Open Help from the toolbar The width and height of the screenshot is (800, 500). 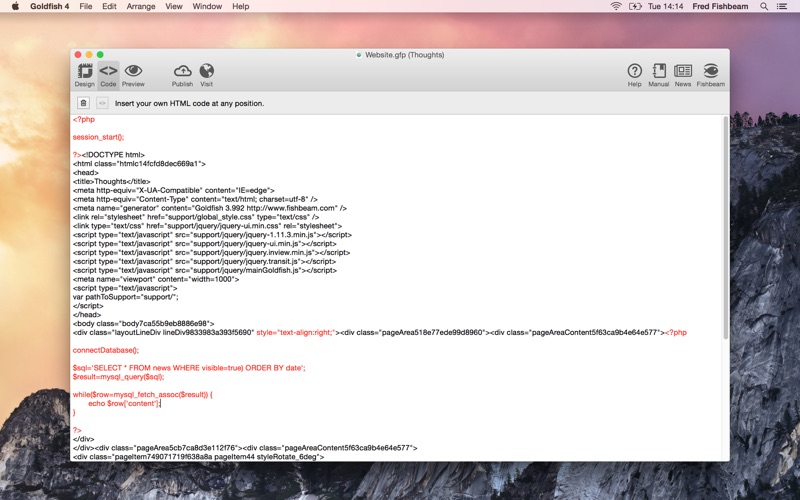click(x=634, y=72)
